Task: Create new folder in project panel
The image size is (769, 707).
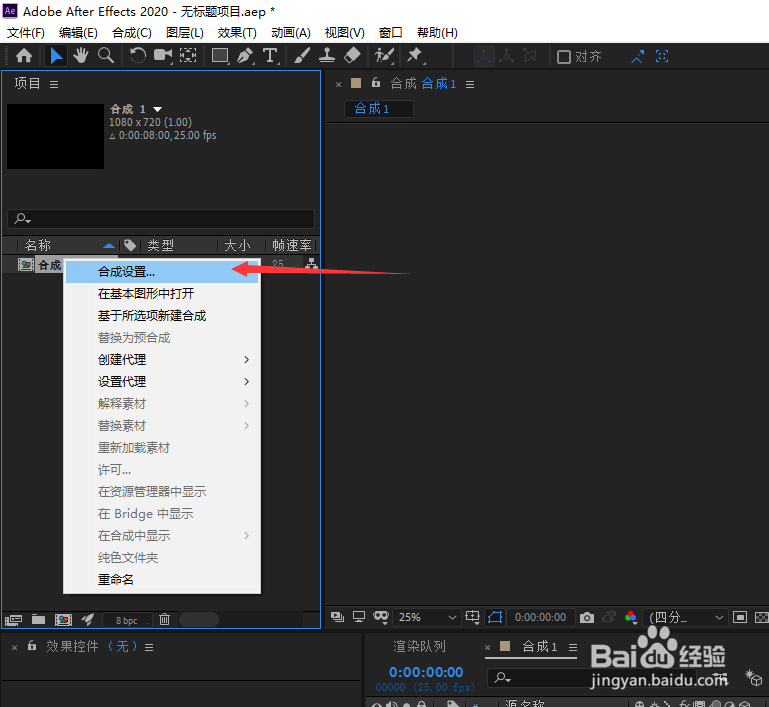Action: (x=38, y=620)
